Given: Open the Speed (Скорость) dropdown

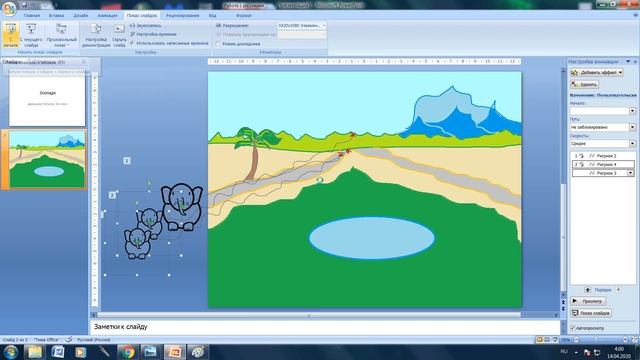Looking at the screenshot, I should tap(632, 143).
